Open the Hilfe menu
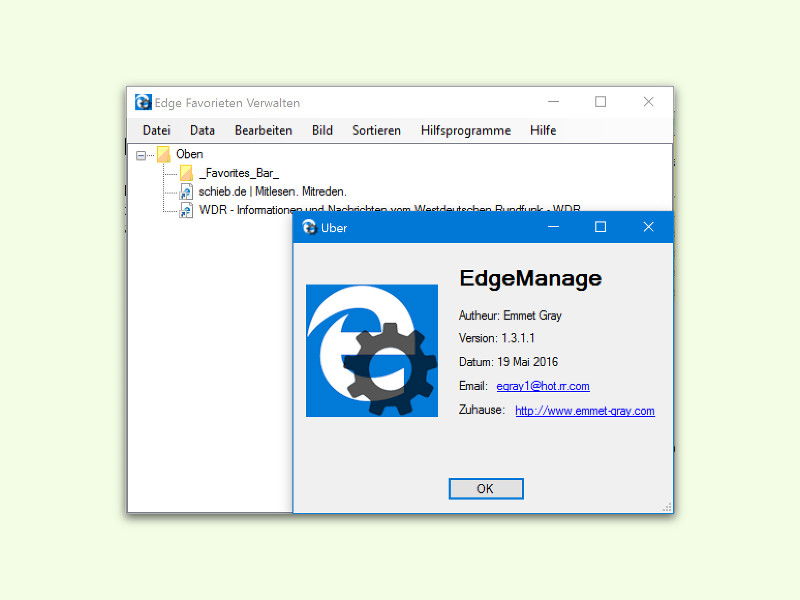The height and width of the screenshot is (600, 800). tap(543, 131)
